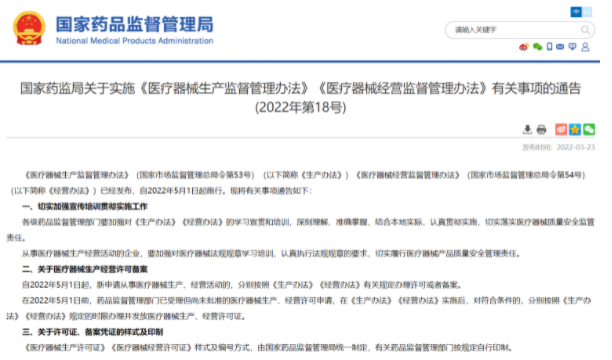Viewport: 612px width, 360px height.
Task: Open the message board monitor icon
Action: pyautogui.click(x=572, y=47)
